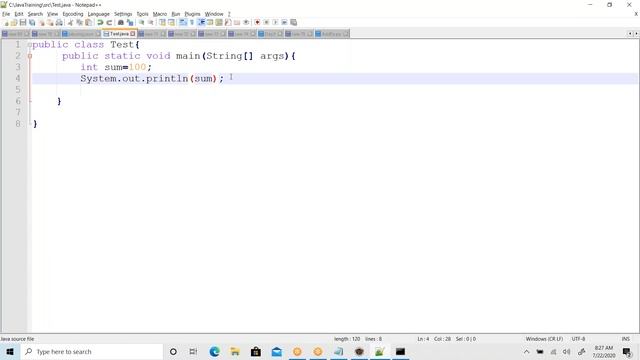Collapse the class fold marker on line 1
Screen dimensions: 640x360
pos(29,44)
